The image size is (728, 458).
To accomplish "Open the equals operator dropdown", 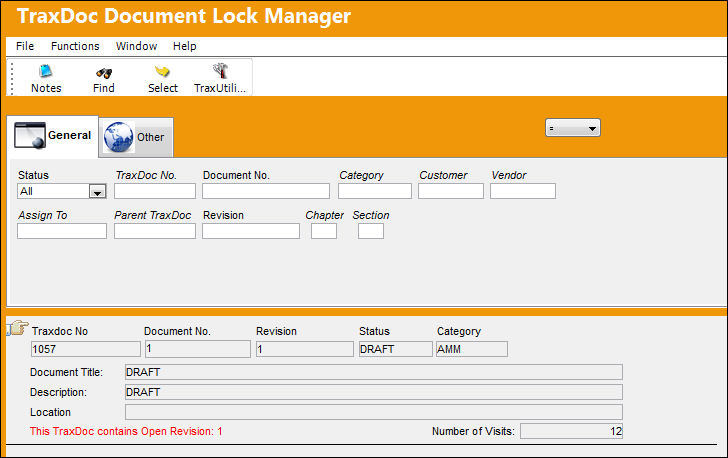I will [x=572, y=128].
